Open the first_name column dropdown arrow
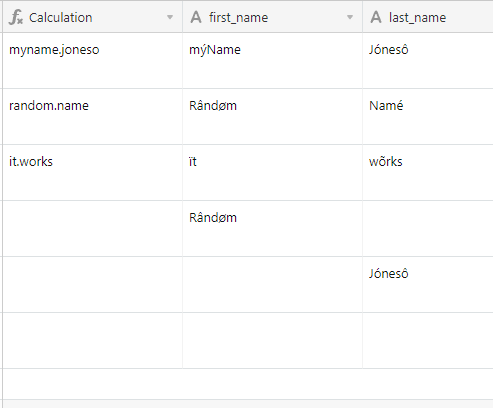The height and width of the screenshot is (408, 493). tap(350, 17)
